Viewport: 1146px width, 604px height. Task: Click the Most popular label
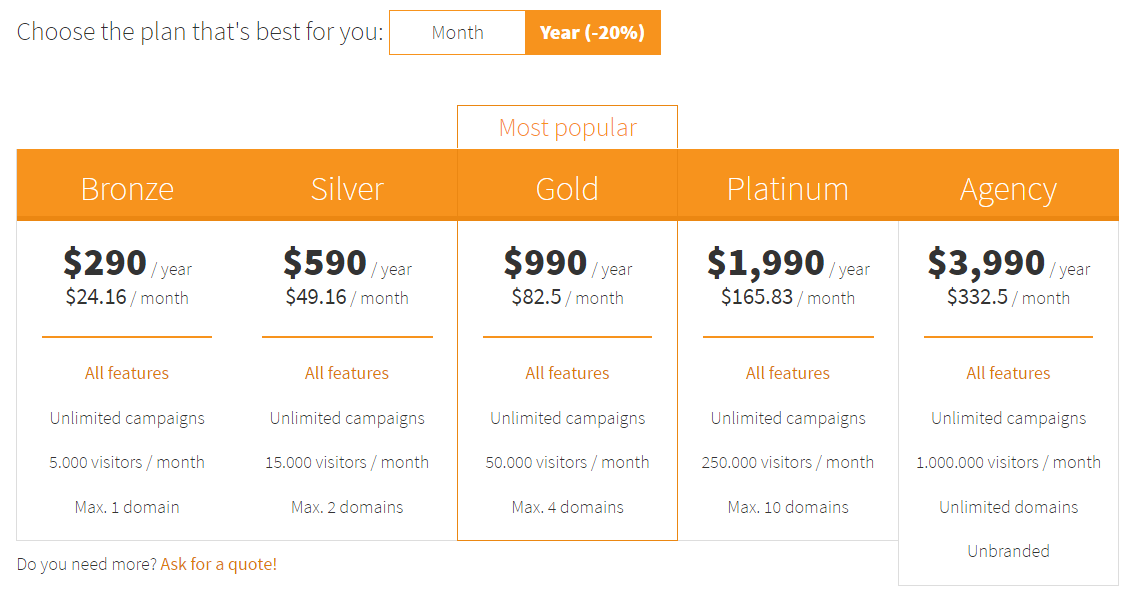pyautogui.click(x=568, y=127)
